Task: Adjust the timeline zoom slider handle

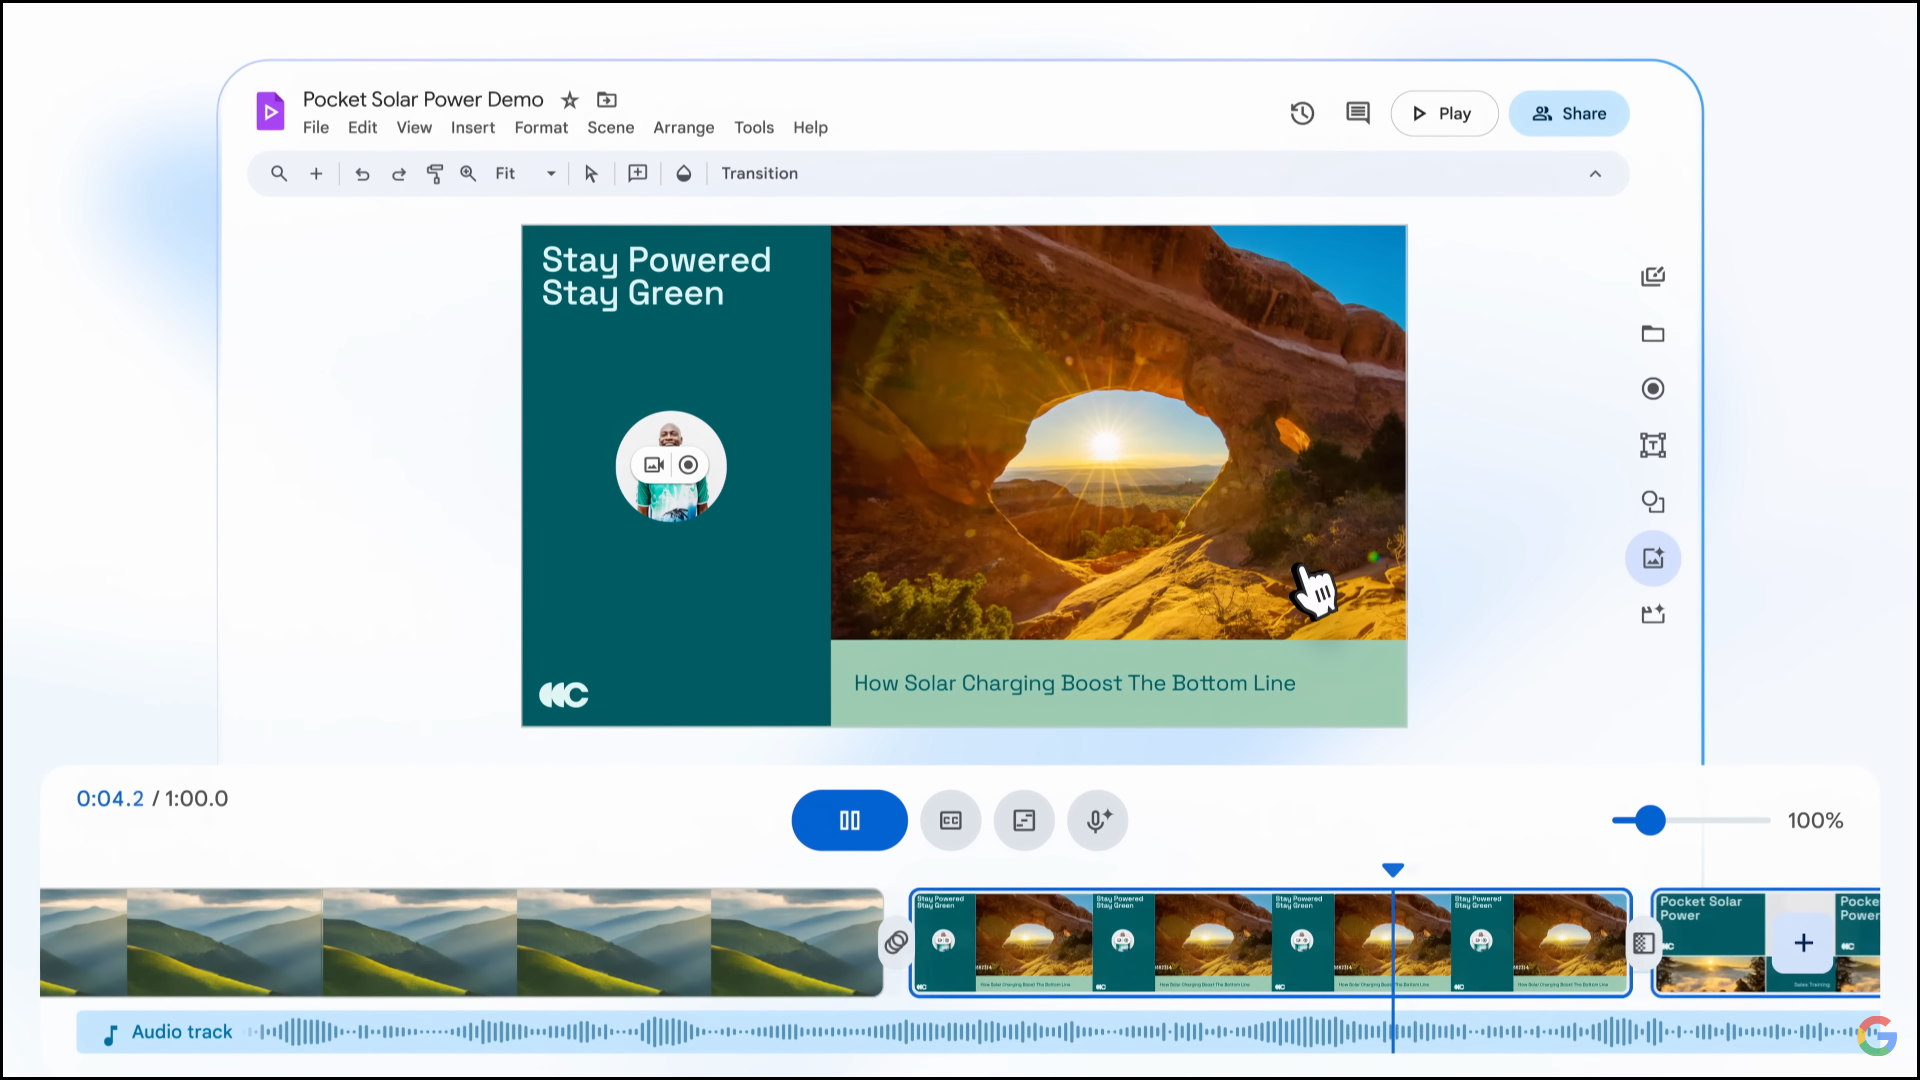Action: tap(1650, 821)
